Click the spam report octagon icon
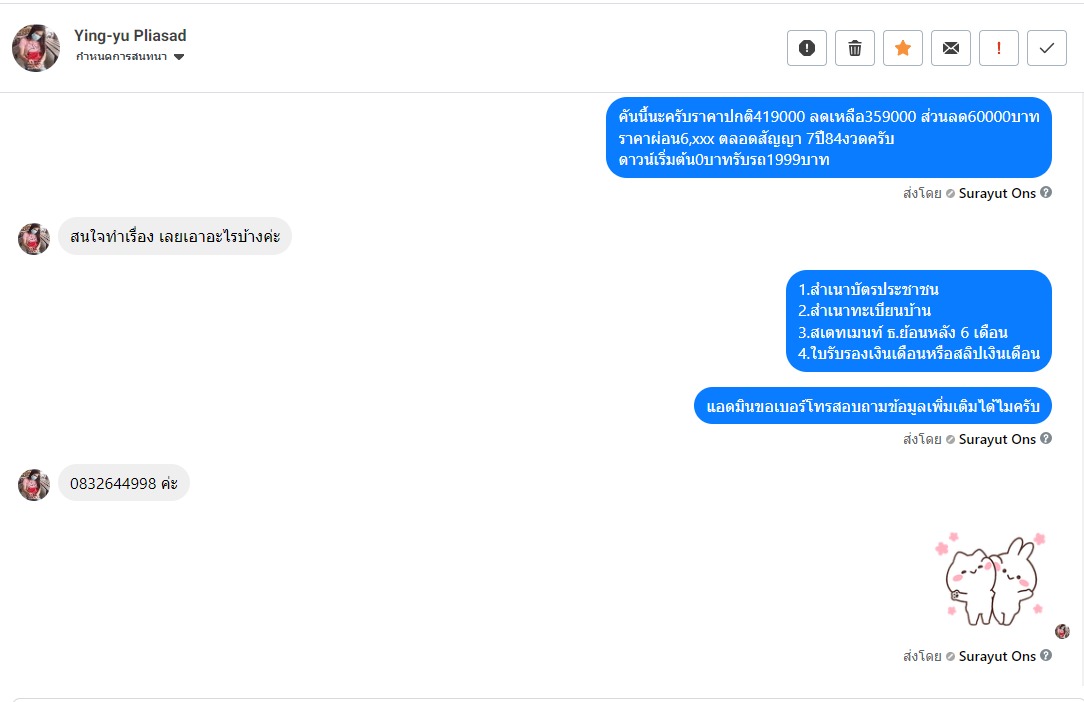 pos(807,48)
